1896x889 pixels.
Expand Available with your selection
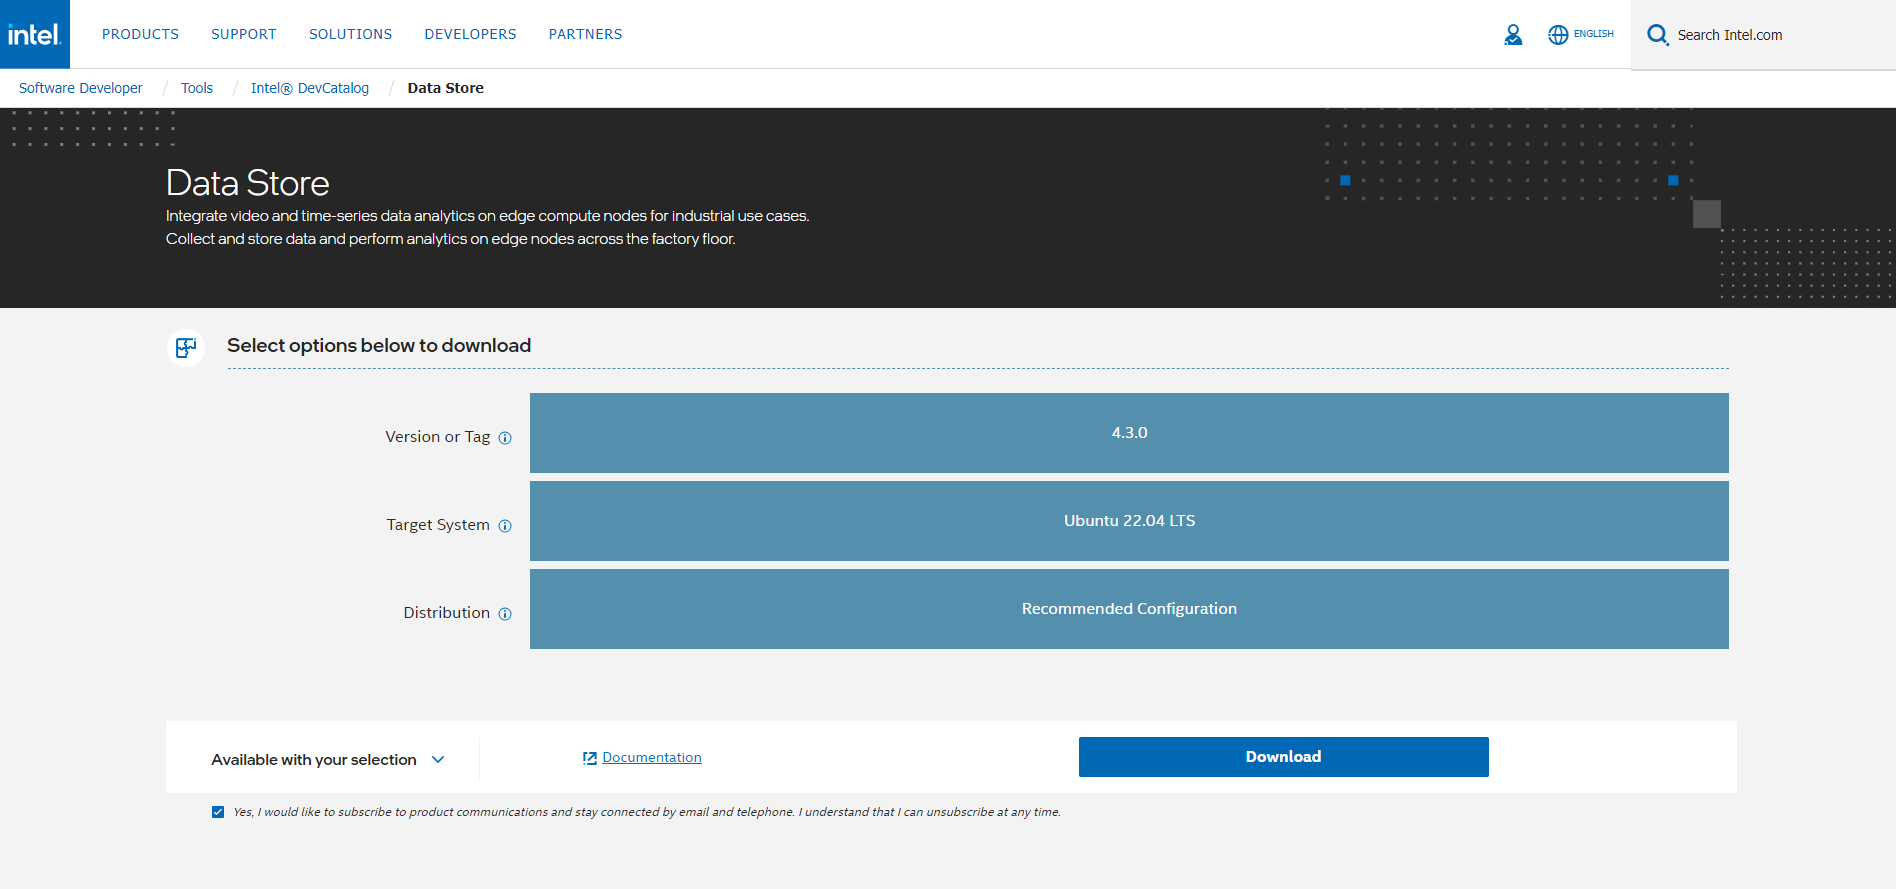(328, 760)
